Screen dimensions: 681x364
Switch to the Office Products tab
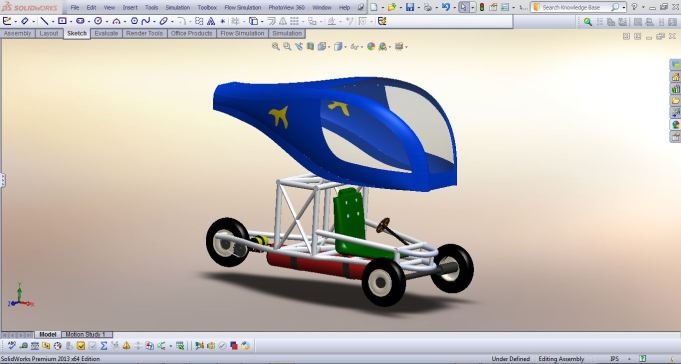pyautogui.click(x=192, y=33)
